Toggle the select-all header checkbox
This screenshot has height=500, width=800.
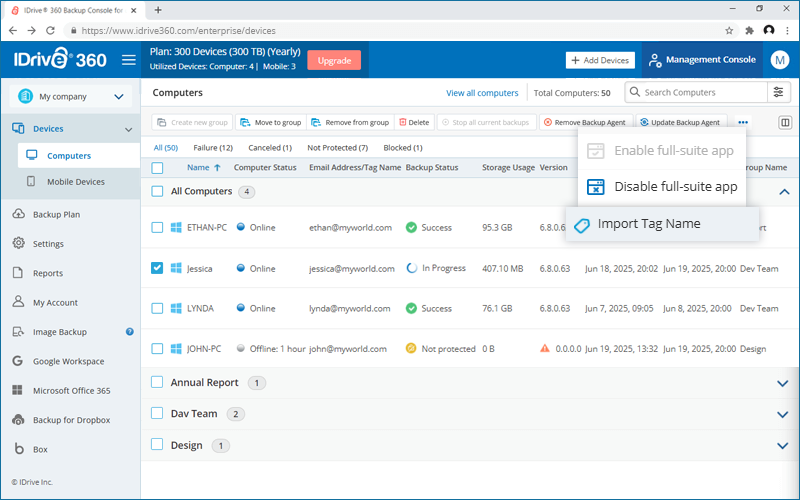point(157,168)
